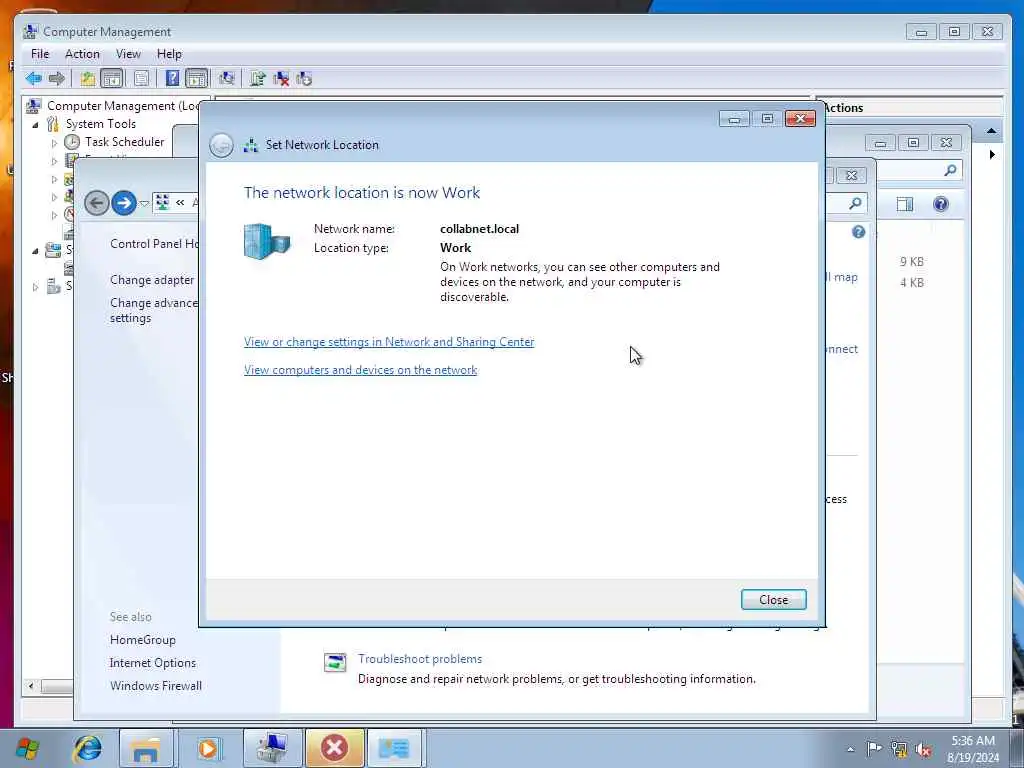Click the blue Work building network icon
This screenshot has height=768, width=1024.
point(266,240)
